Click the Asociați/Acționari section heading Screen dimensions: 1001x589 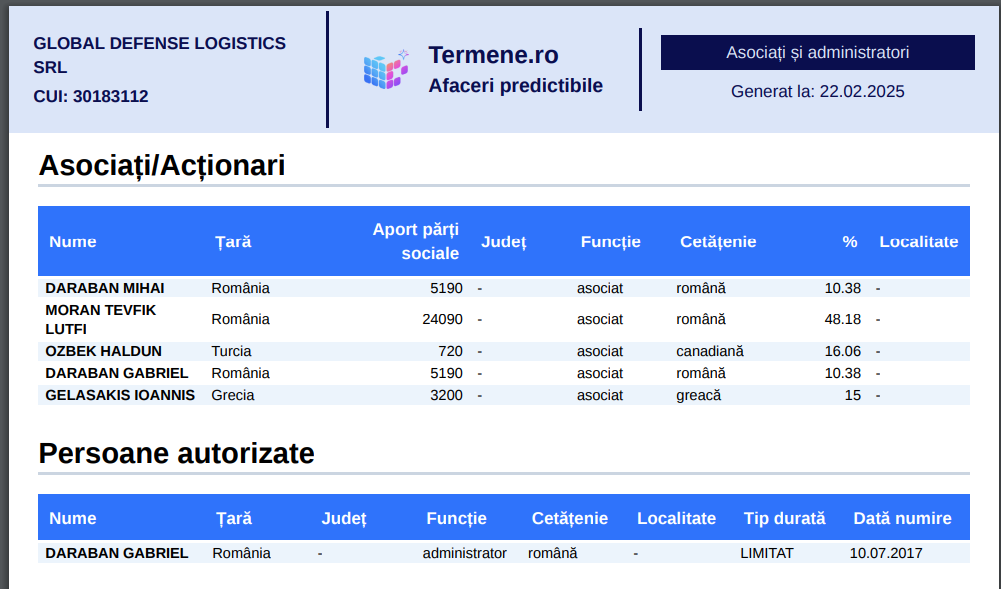(x=162, y=166)
